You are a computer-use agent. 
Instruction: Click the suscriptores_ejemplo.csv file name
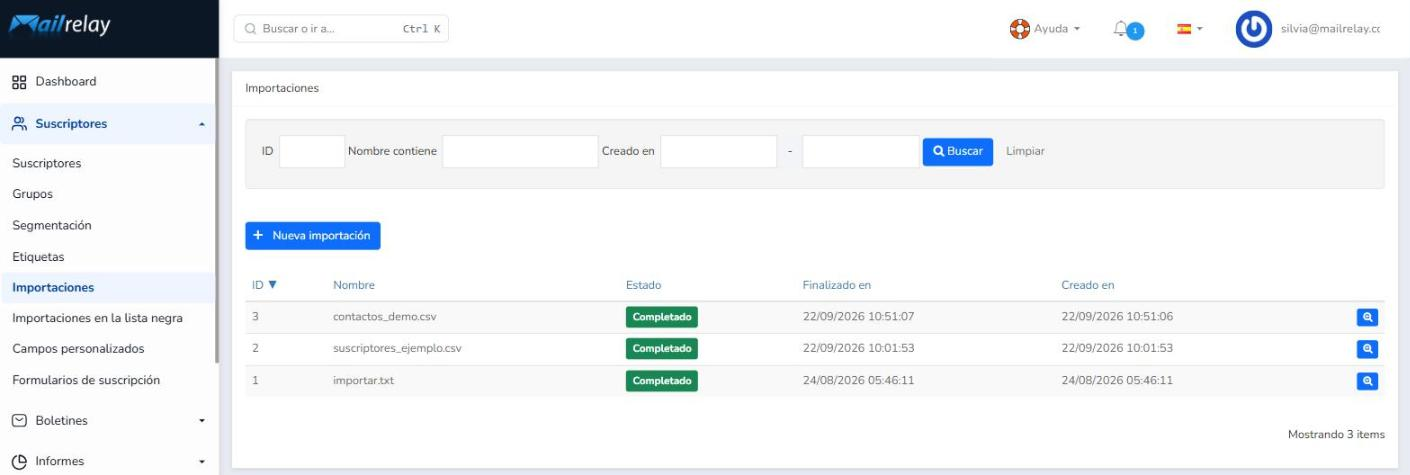pyautogui.click(x=397, y=349)
